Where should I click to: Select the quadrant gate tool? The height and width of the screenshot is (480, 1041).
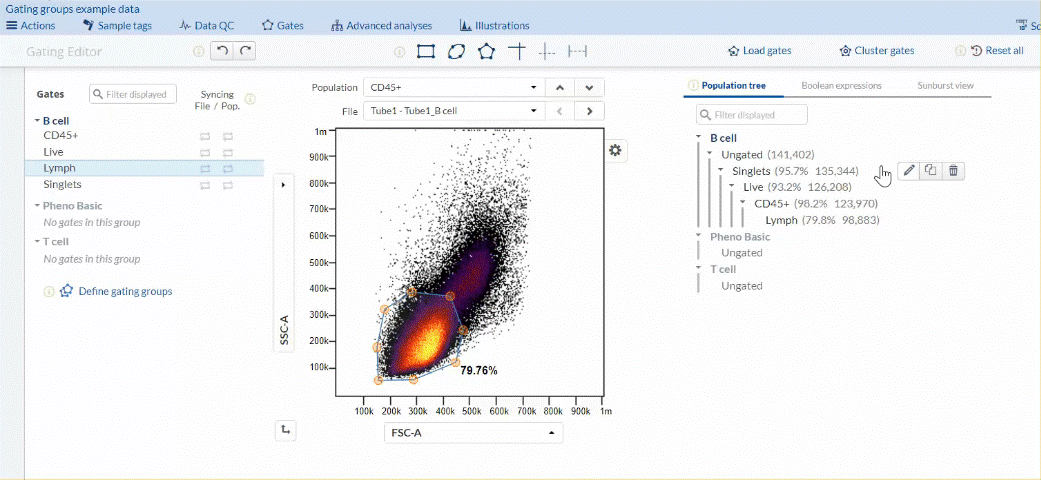tap(516, 51)
